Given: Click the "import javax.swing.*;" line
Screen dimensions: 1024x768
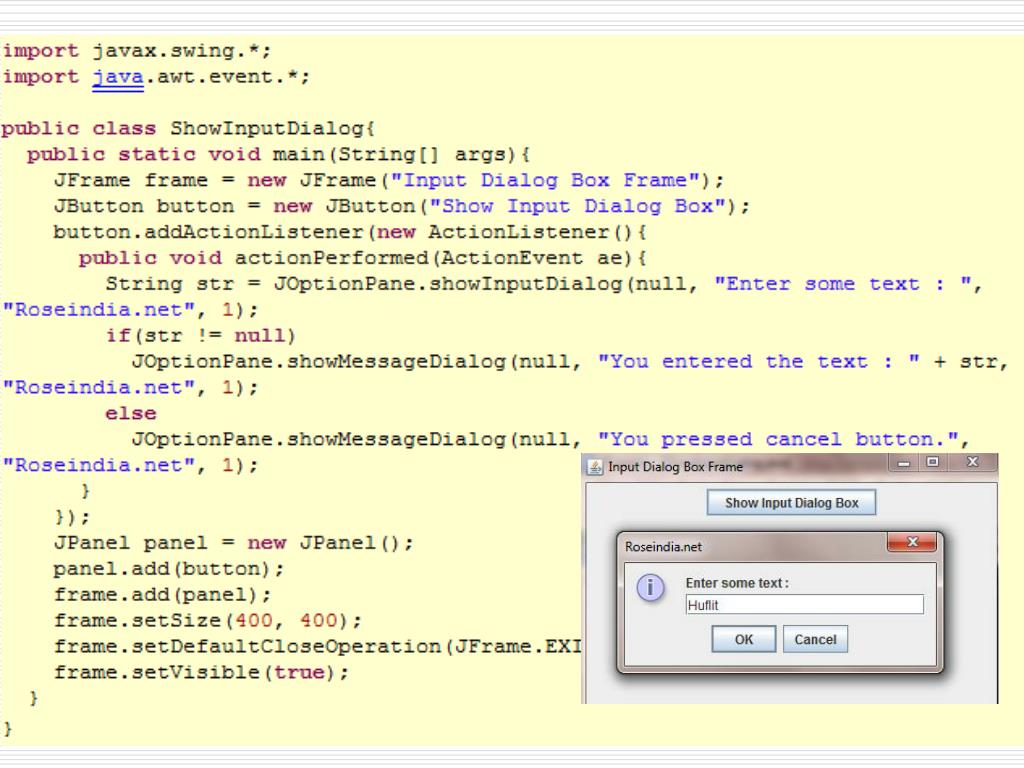Looking at the screenshot, I should [136, 50].
